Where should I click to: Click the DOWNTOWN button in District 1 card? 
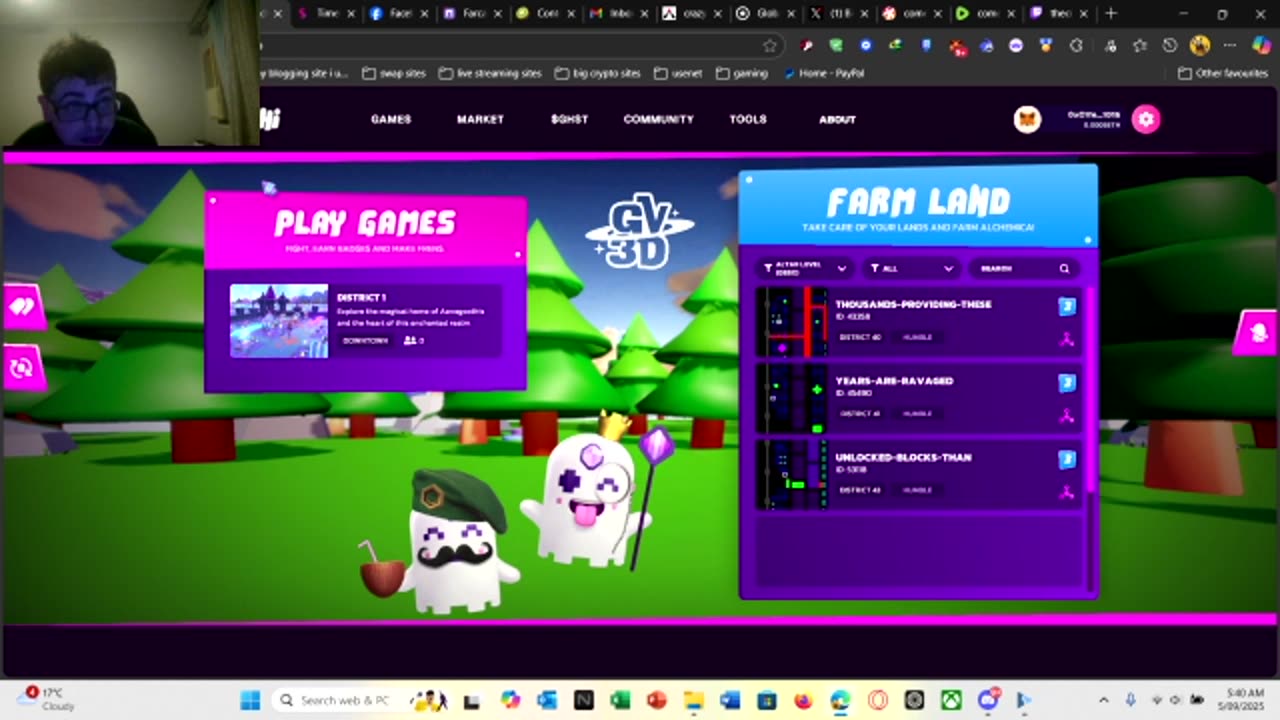pos(365,340)
